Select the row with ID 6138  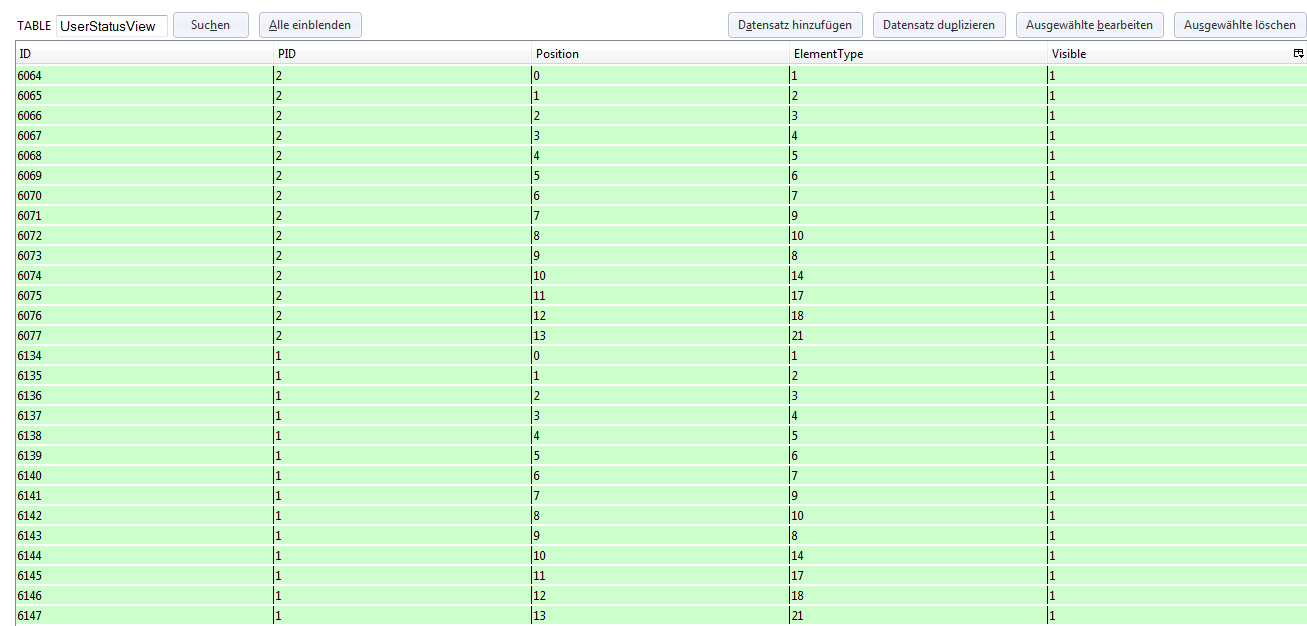tap(661, 436)
